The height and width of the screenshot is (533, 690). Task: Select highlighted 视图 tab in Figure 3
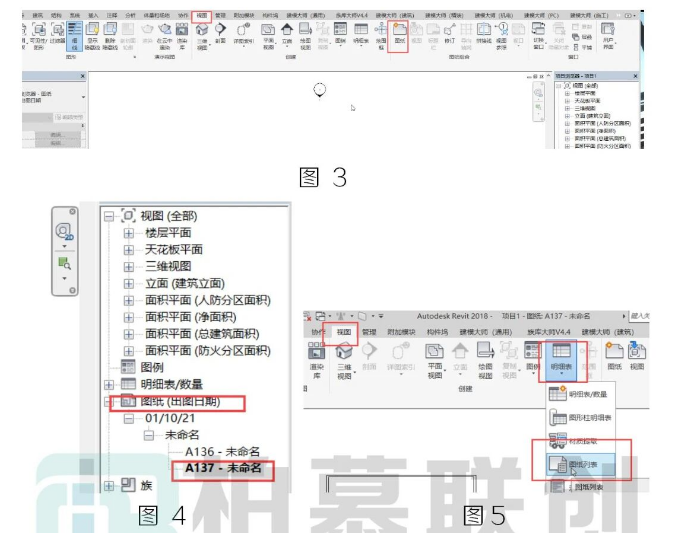coord(202,16)
